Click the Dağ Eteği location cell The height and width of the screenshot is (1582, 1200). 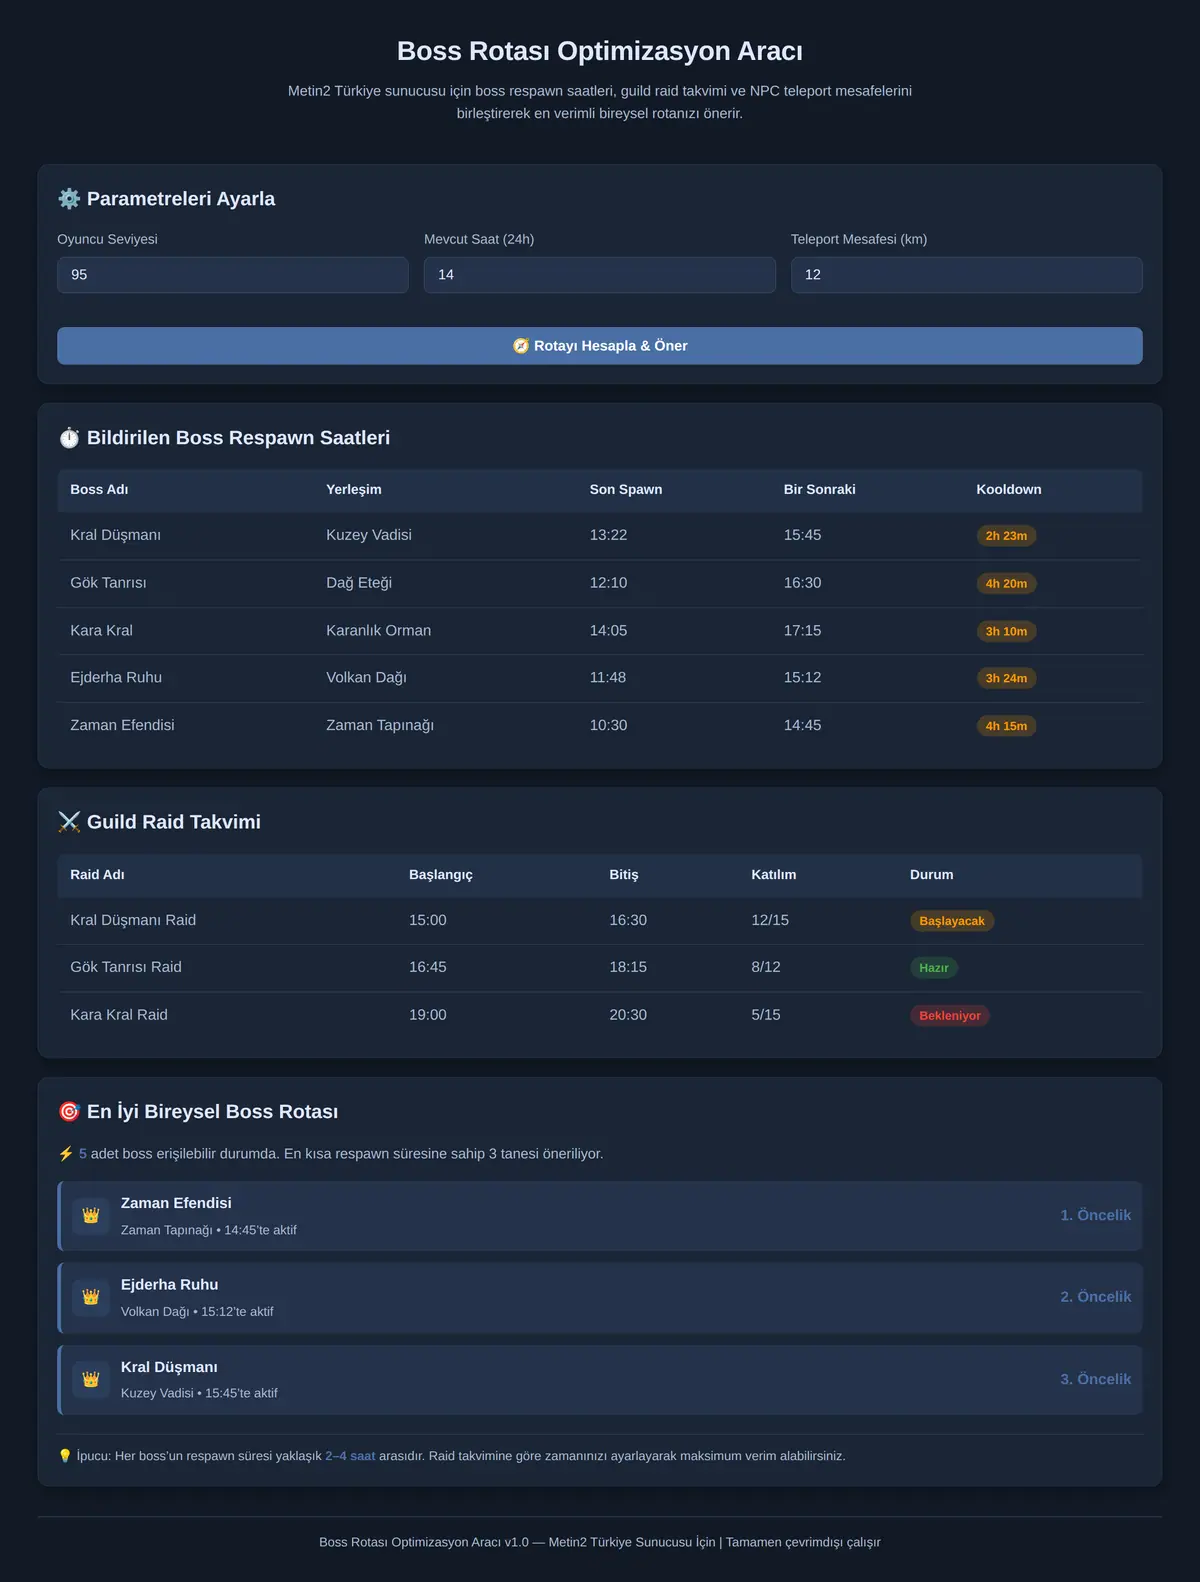pyautogui.click(x=359, y=583)
